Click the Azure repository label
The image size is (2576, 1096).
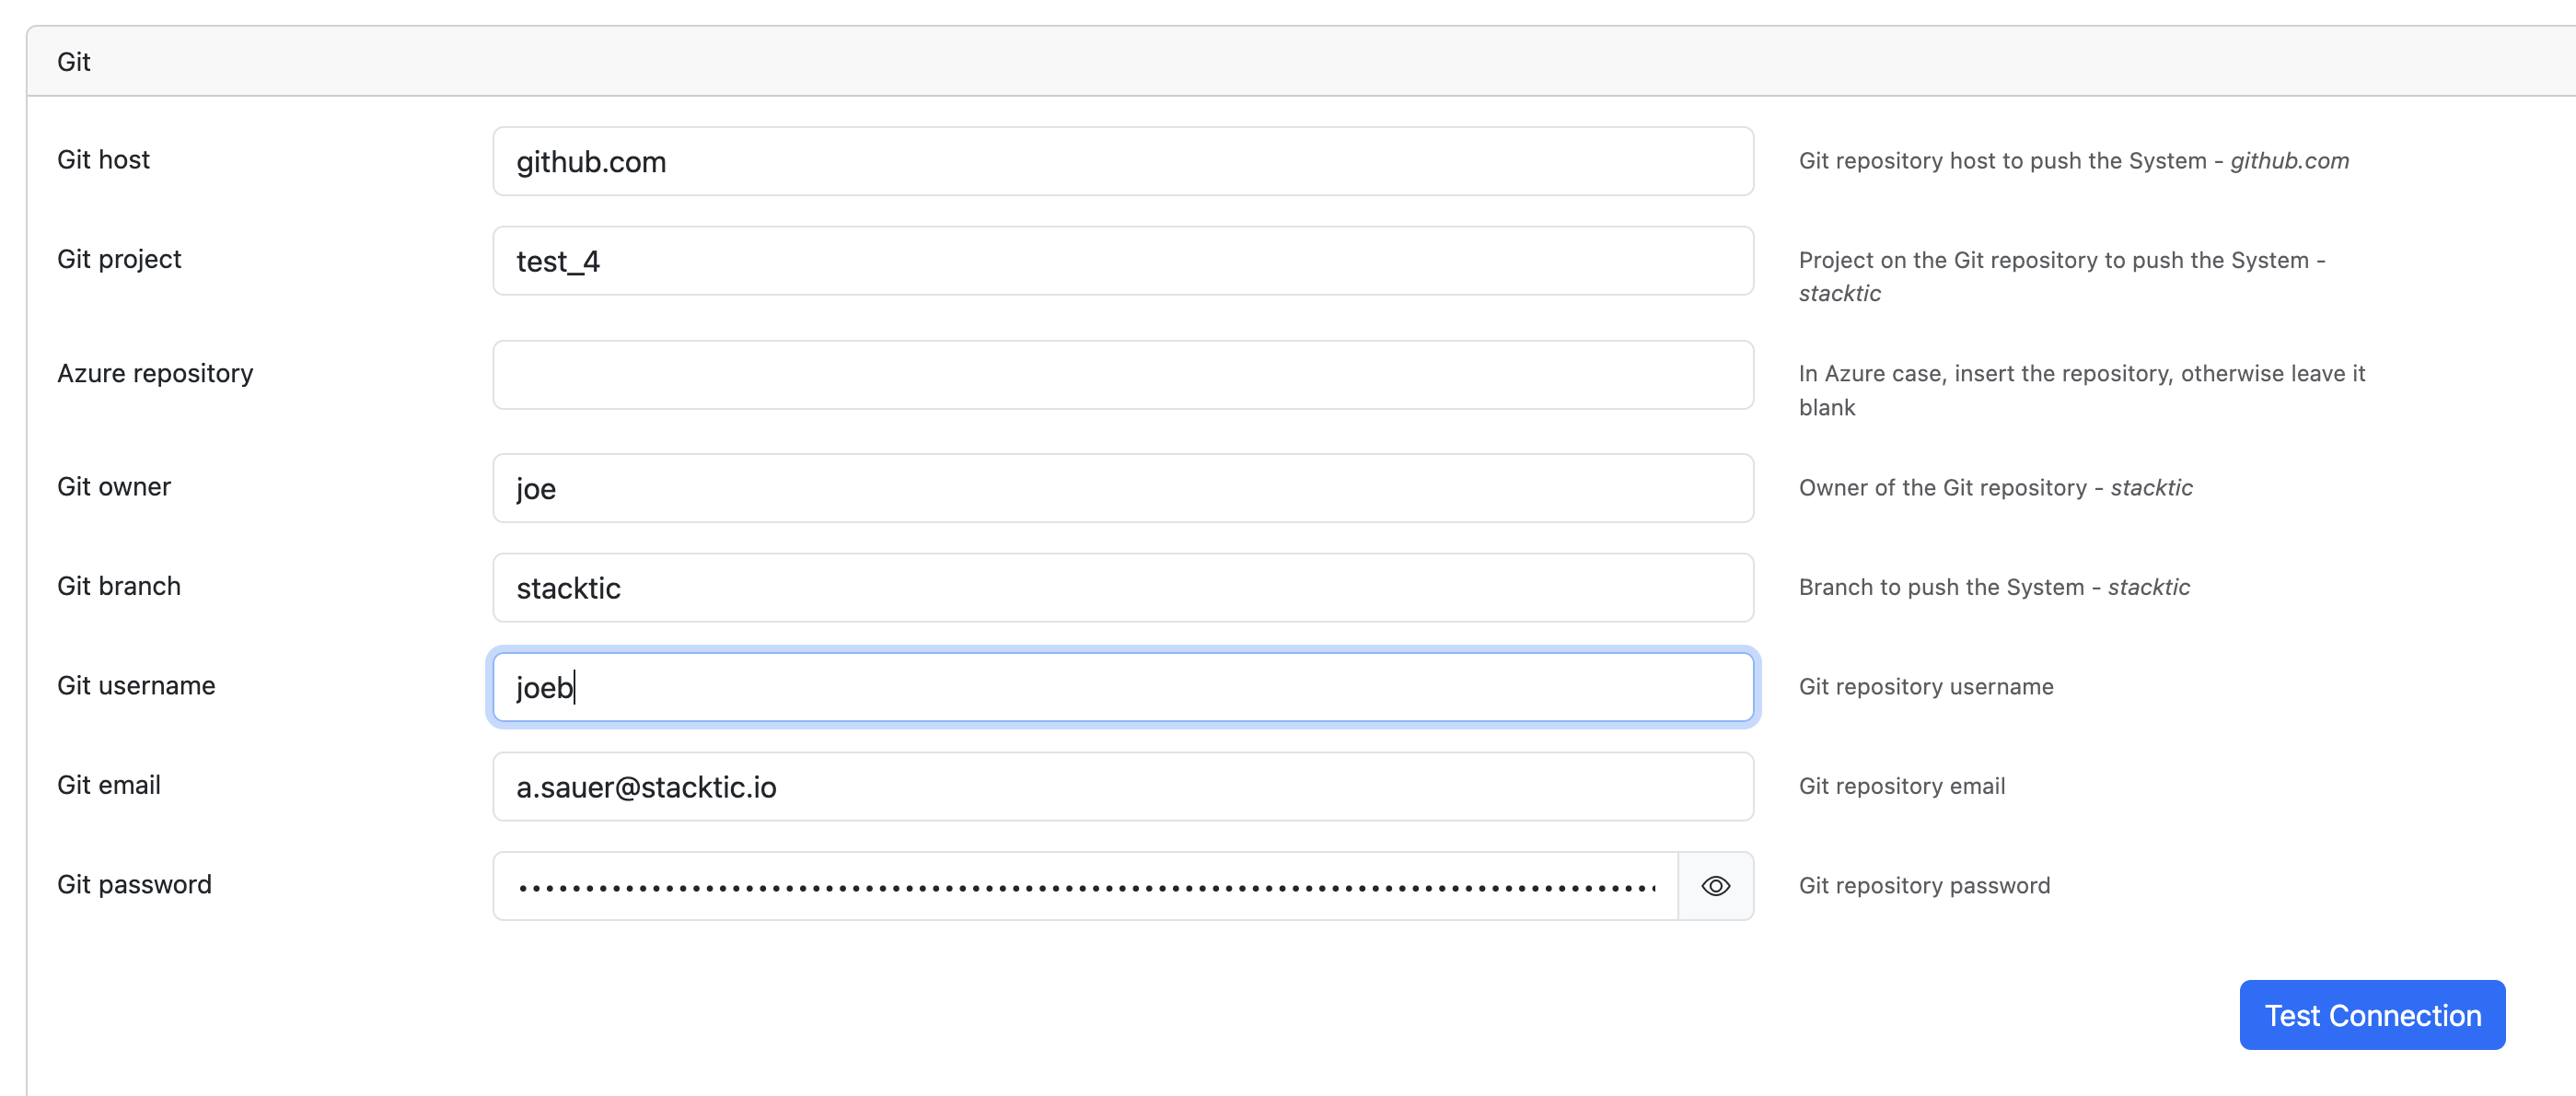[x=155, y=373]
